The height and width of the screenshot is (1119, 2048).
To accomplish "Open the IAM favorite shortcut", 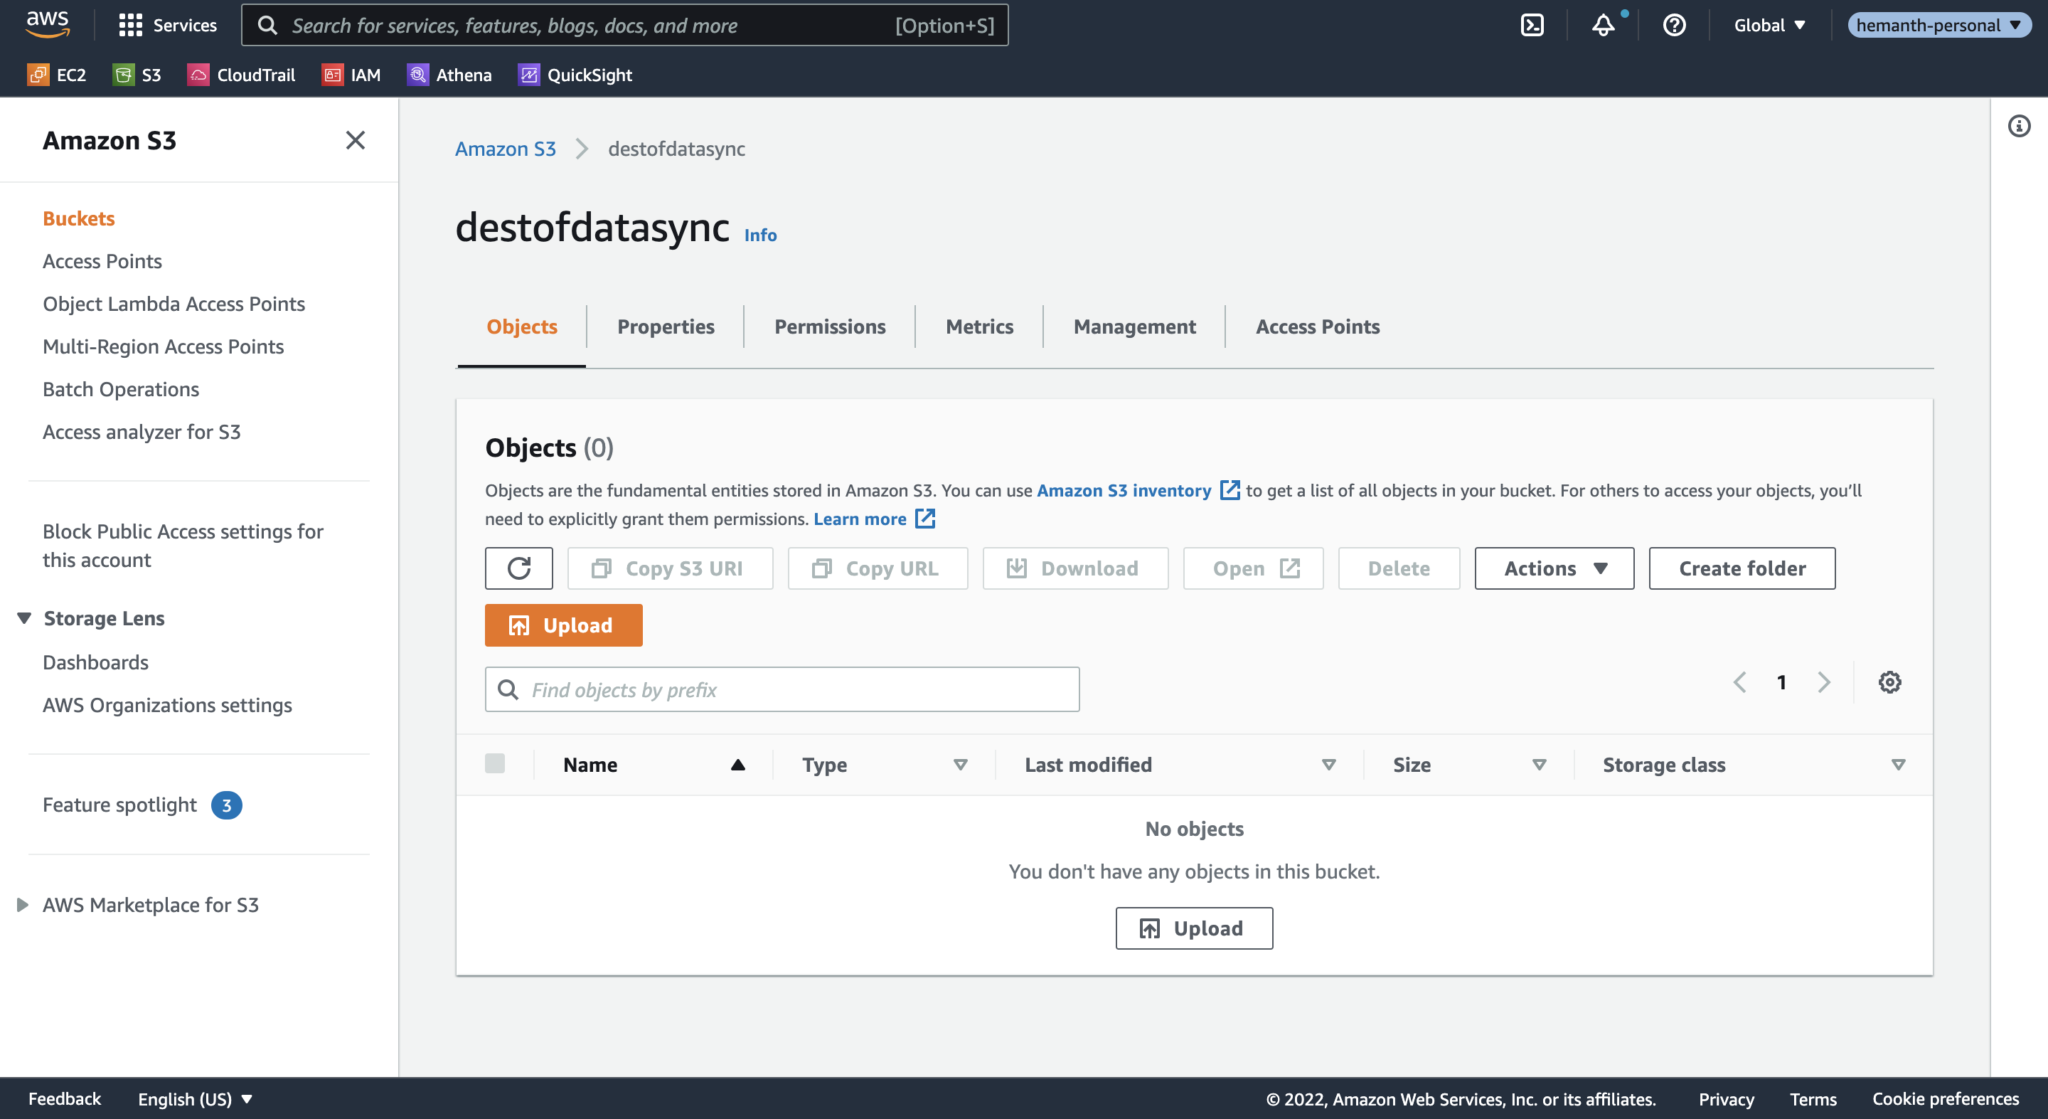I will coord(351,74).
